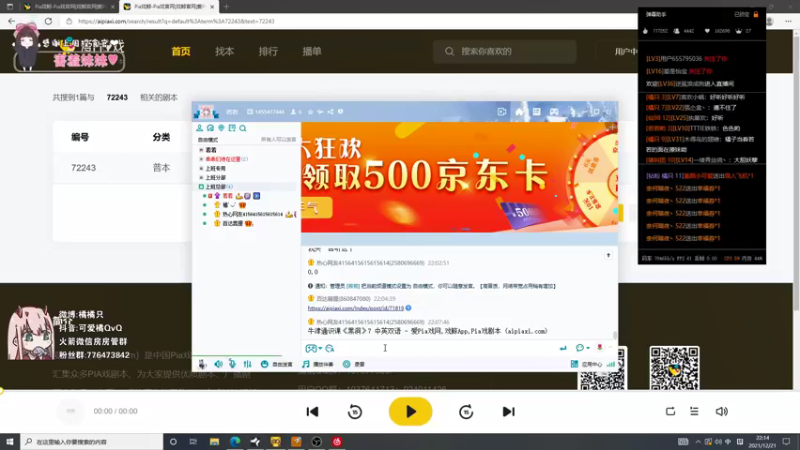
Task: Play the audio track
Action: pos(410,411)
